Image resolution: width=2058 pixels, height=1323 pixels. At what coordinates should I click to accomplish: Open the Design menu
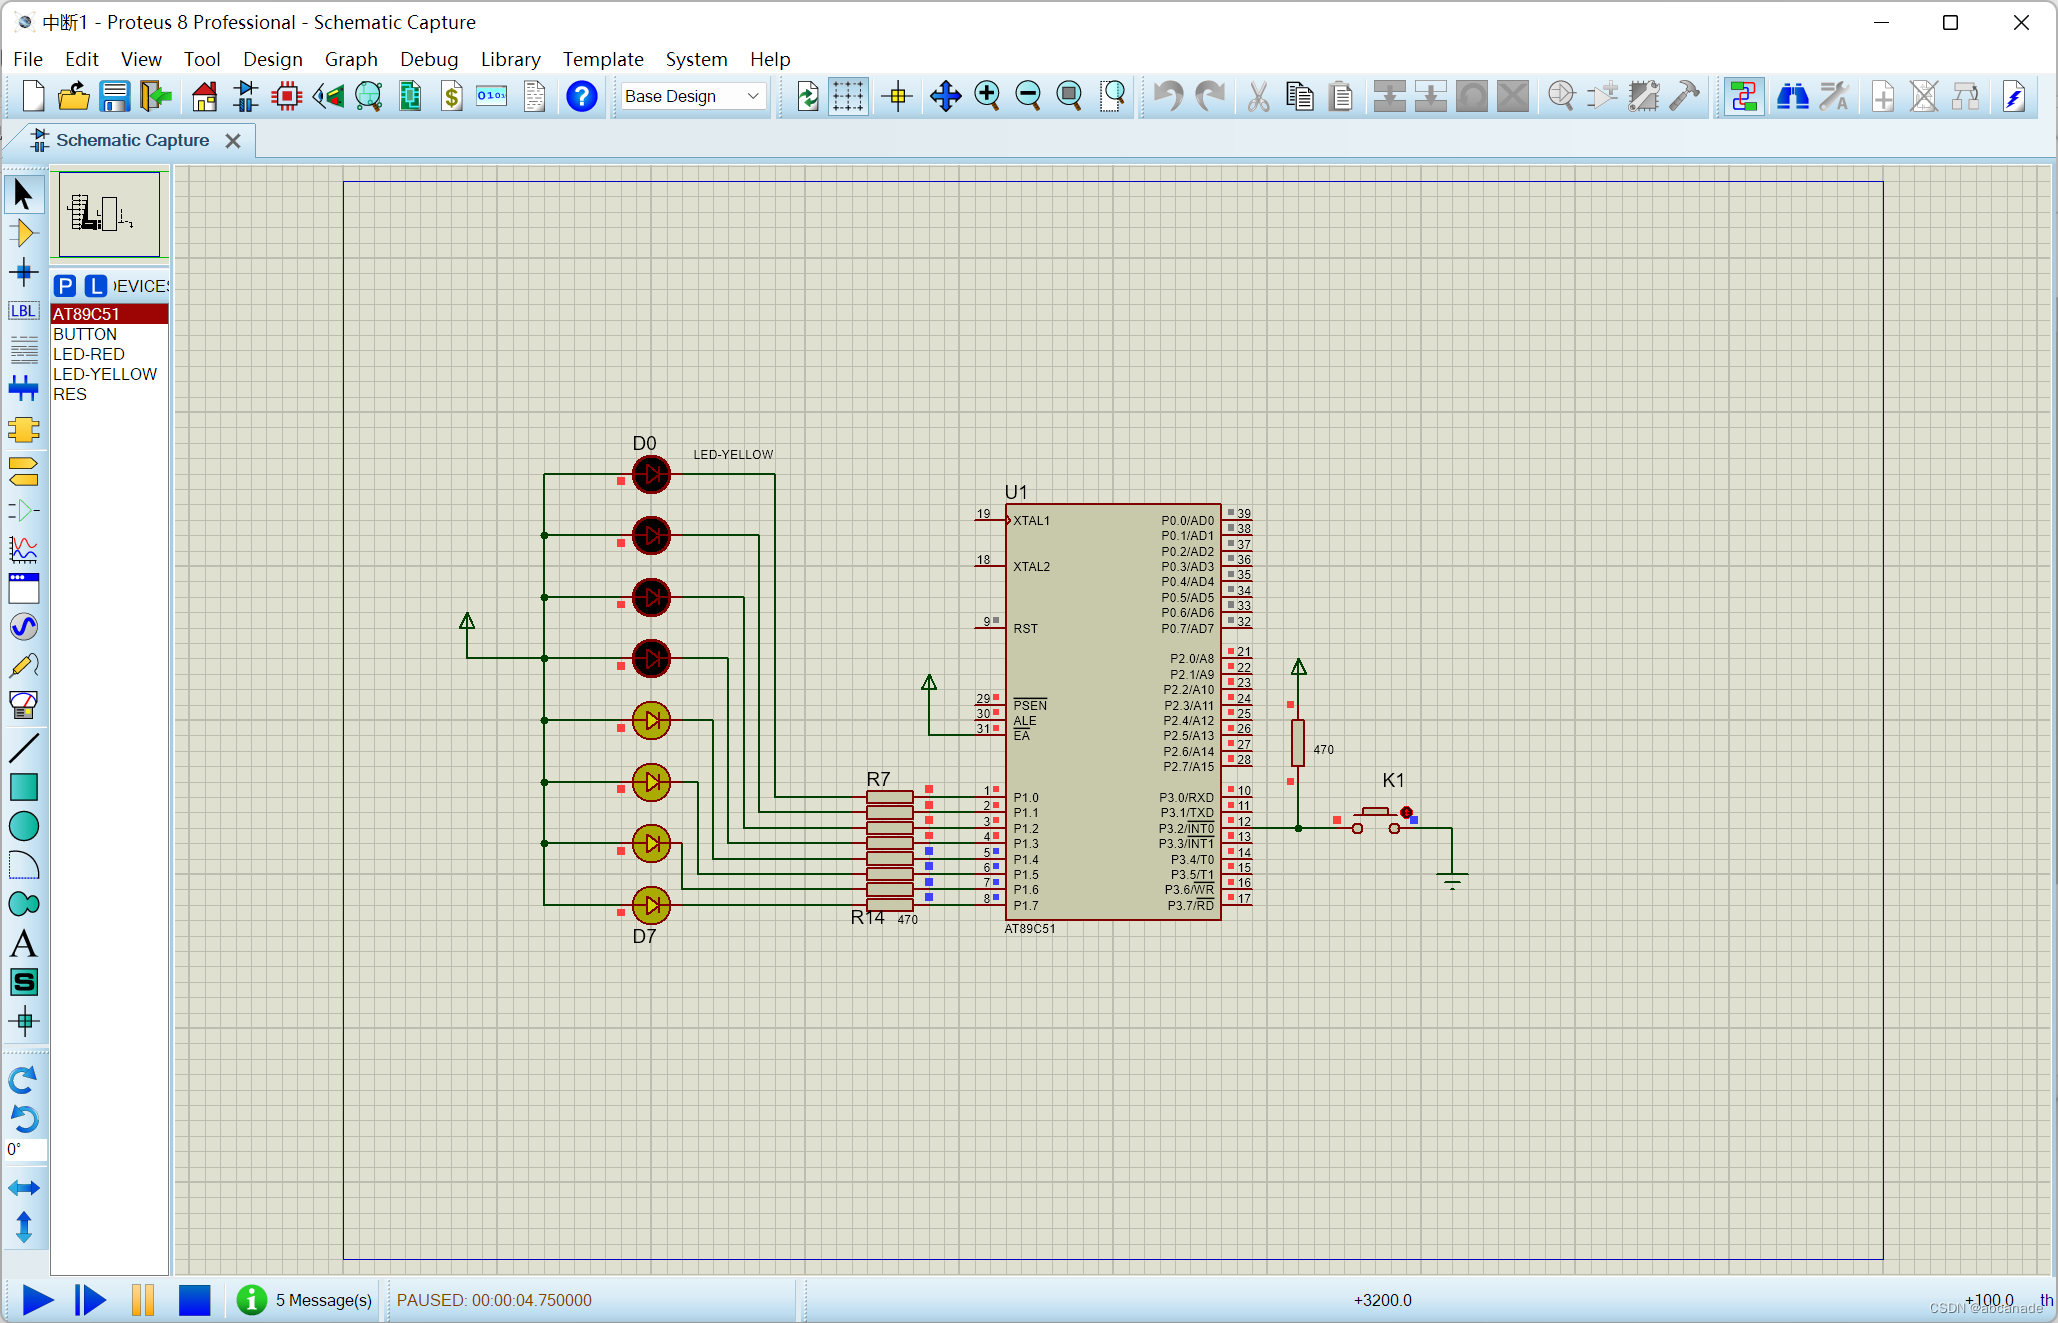coord(272,59)
